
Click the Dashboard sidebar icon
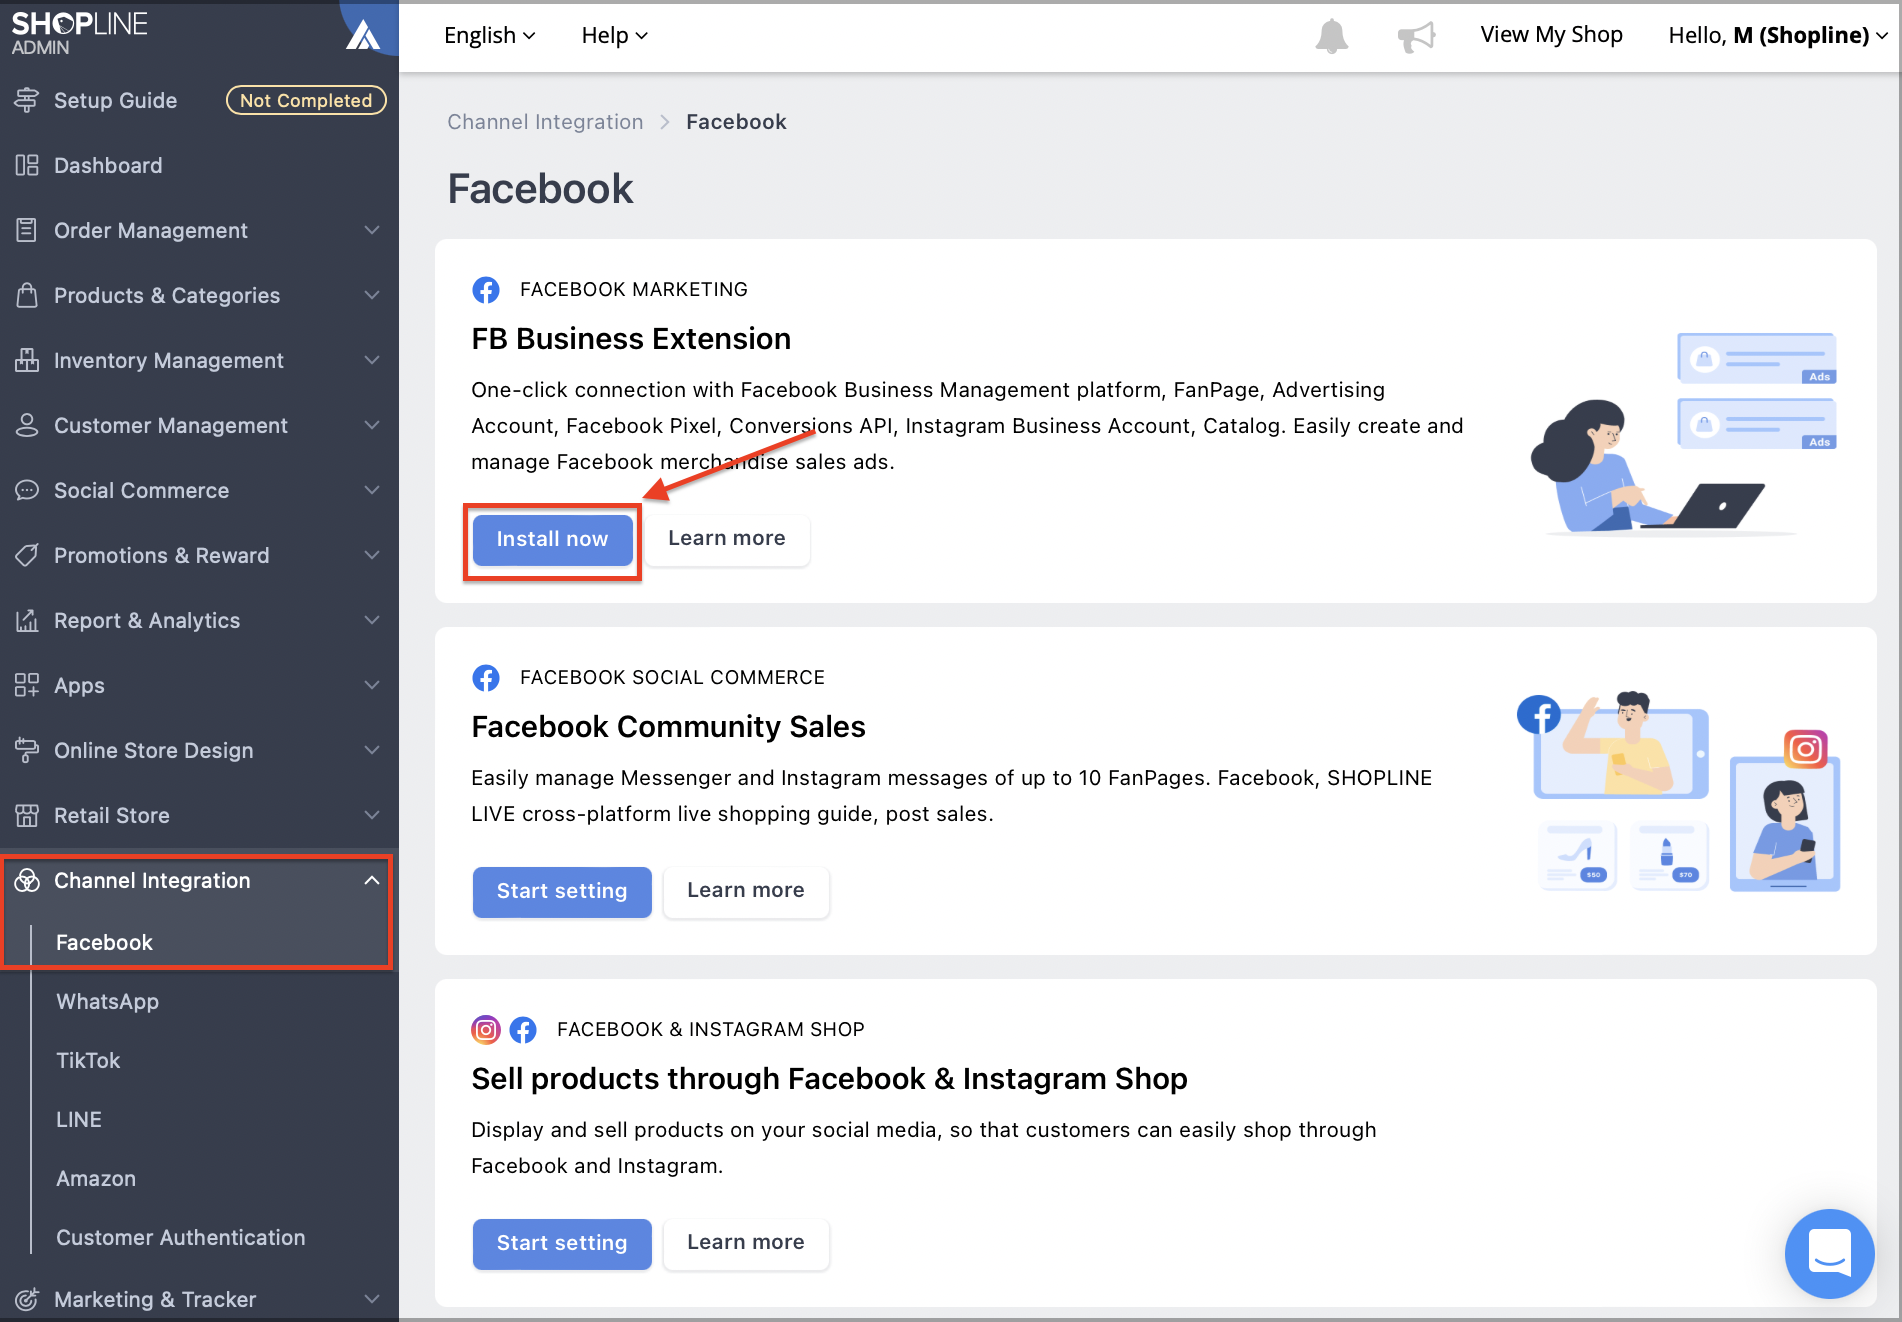pyautogui.click(x=27, y=165)
